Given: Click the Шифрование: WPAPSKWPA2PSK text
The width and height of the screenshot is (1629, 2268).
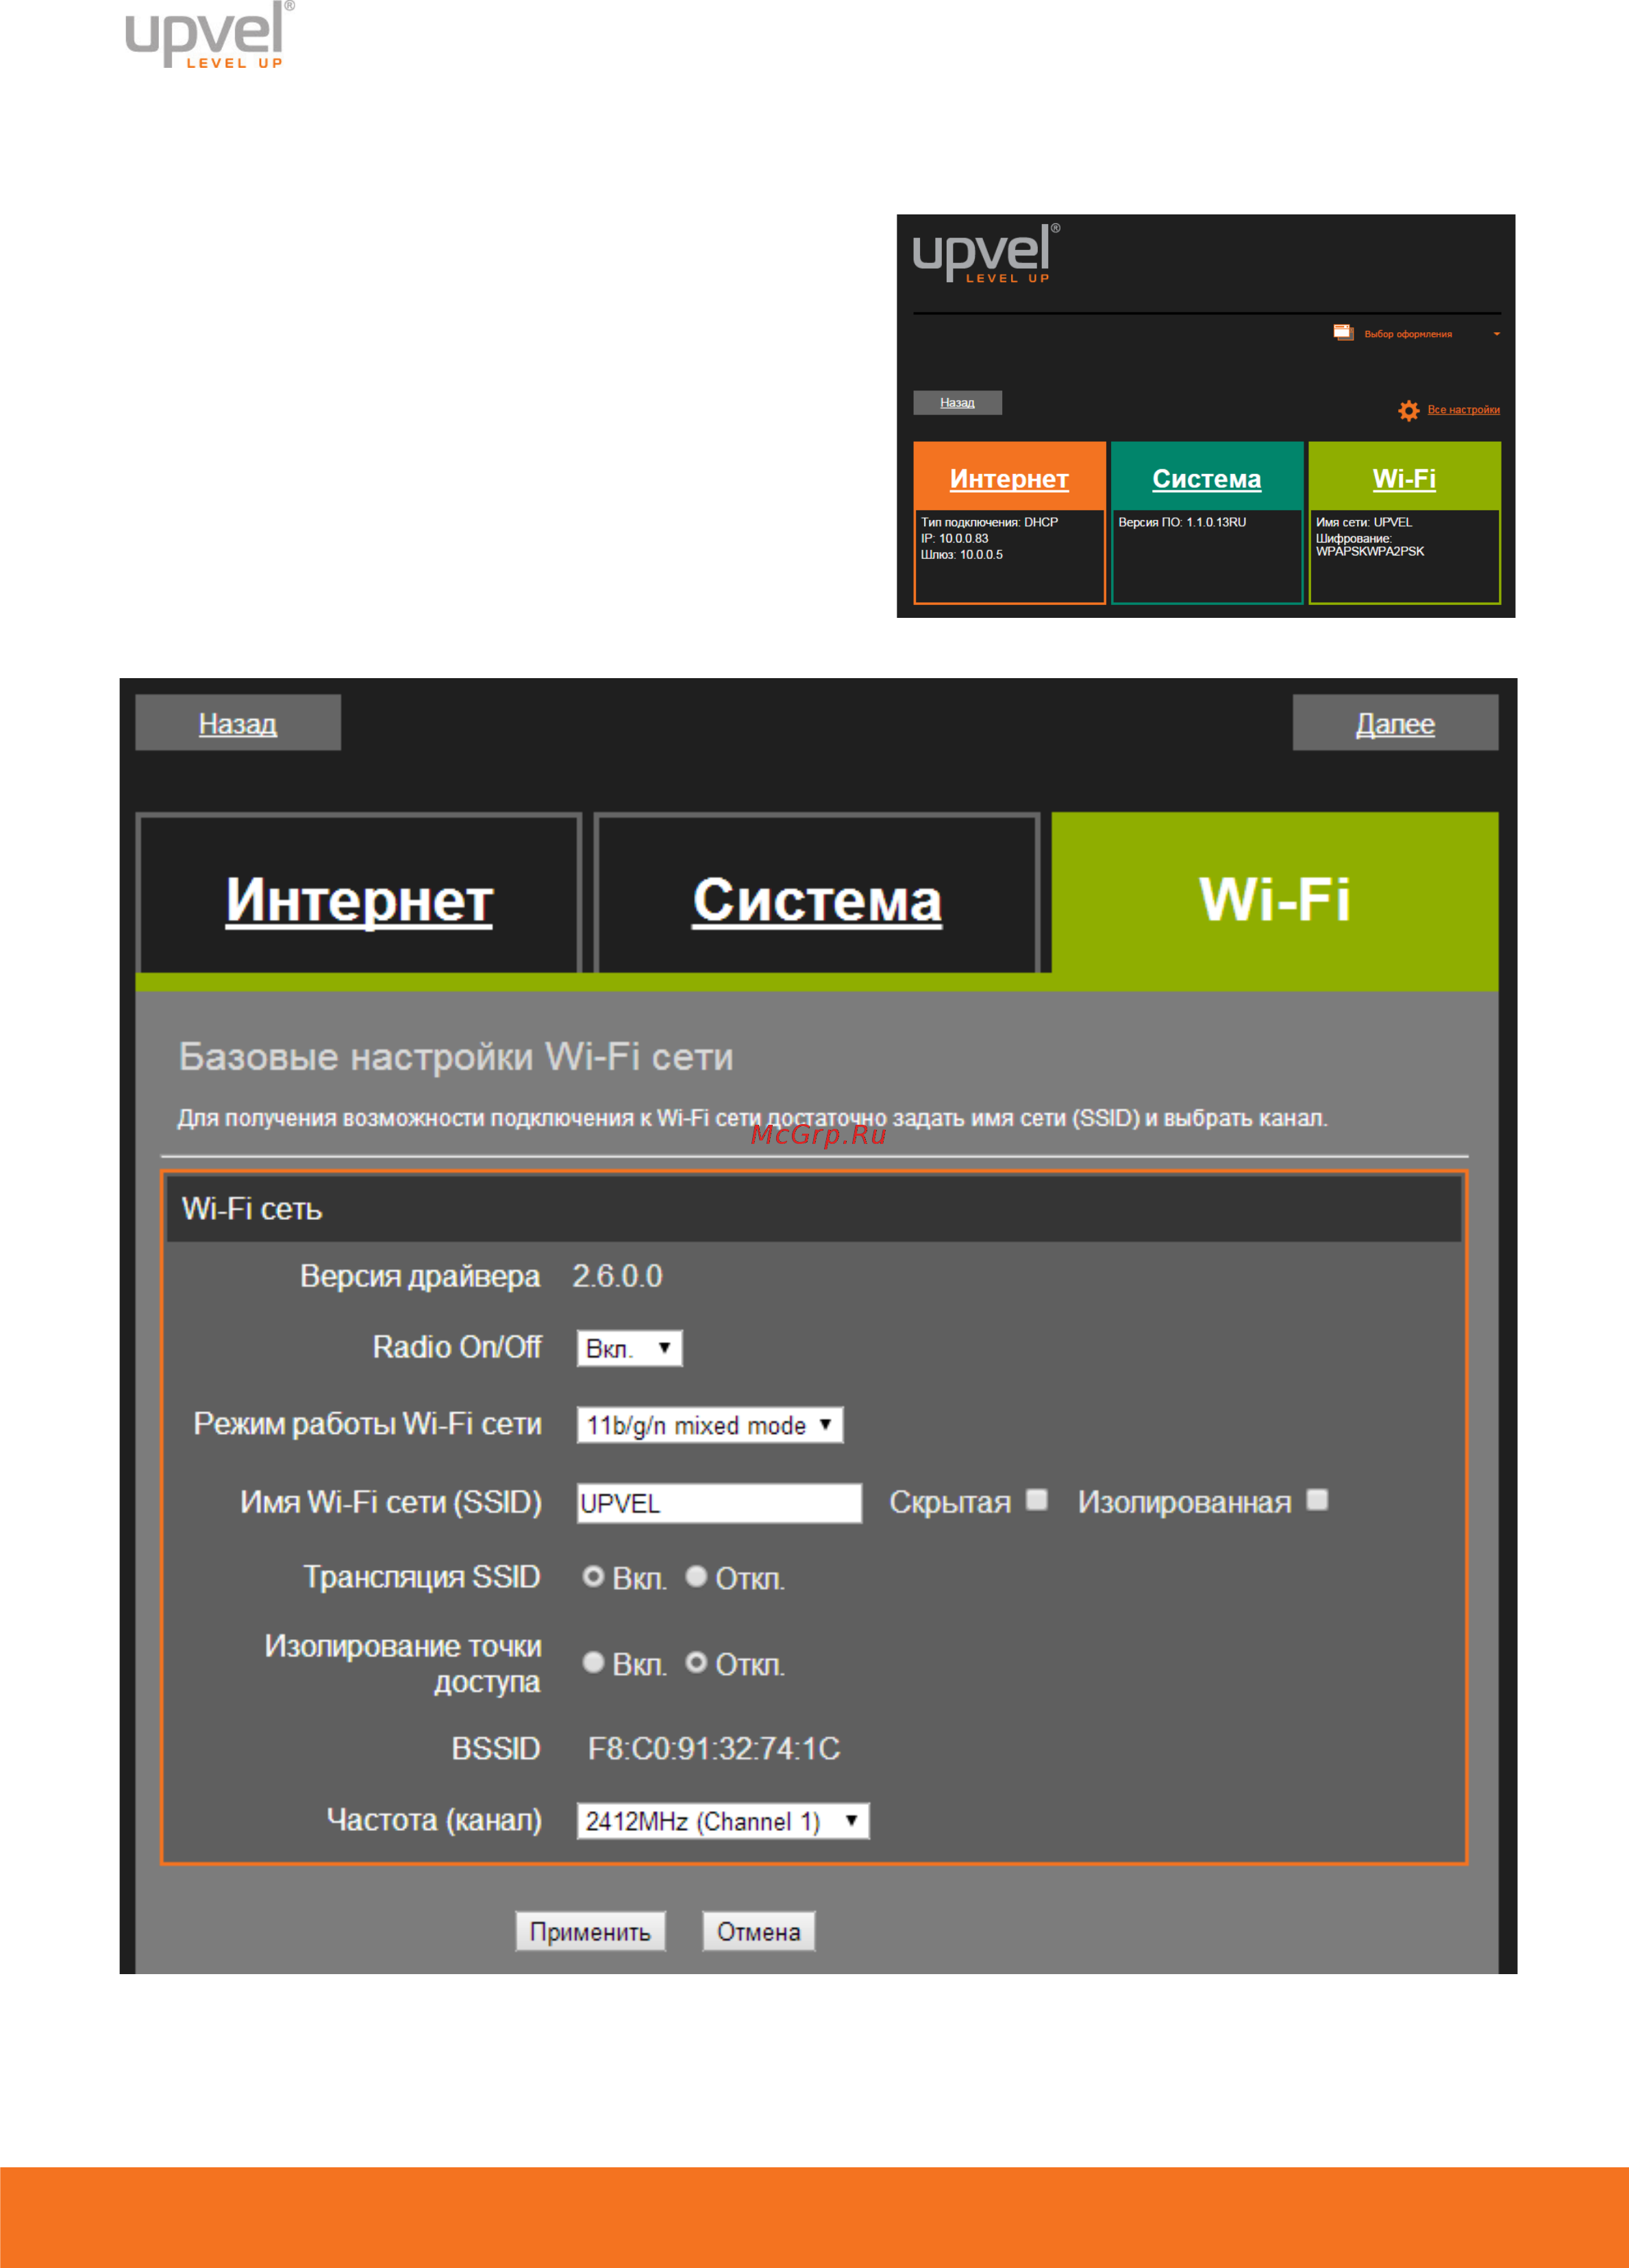Looking at the screenshot, I should click(x=1370, y=545).
